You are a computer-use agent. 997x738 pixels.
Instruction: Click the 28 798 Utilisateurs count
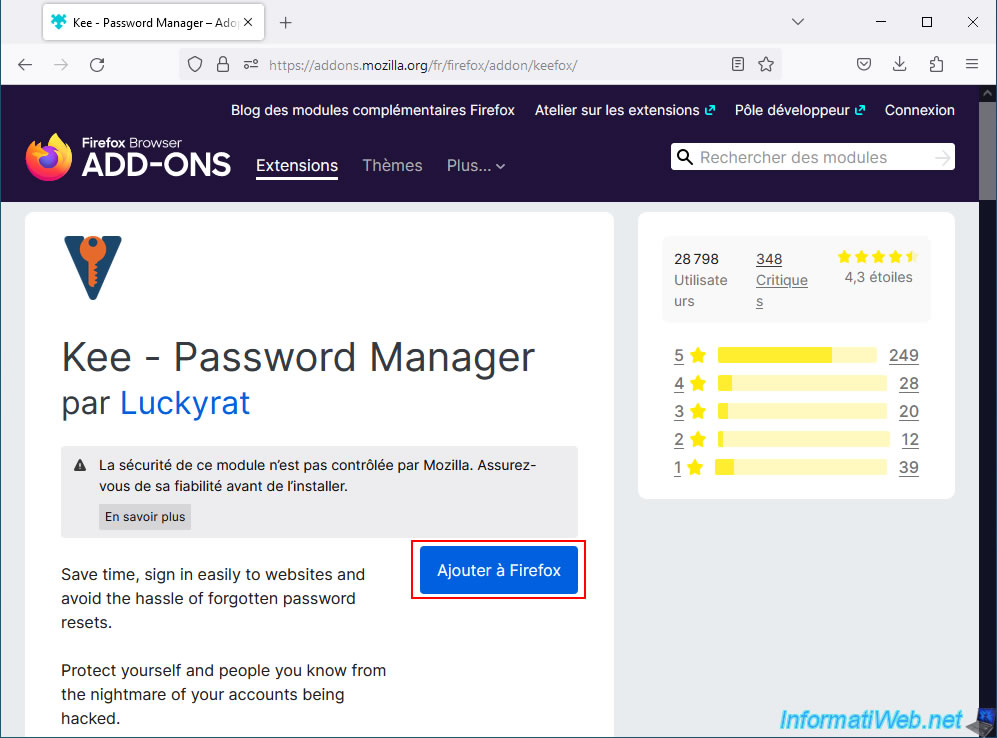[x=701, y=280]
